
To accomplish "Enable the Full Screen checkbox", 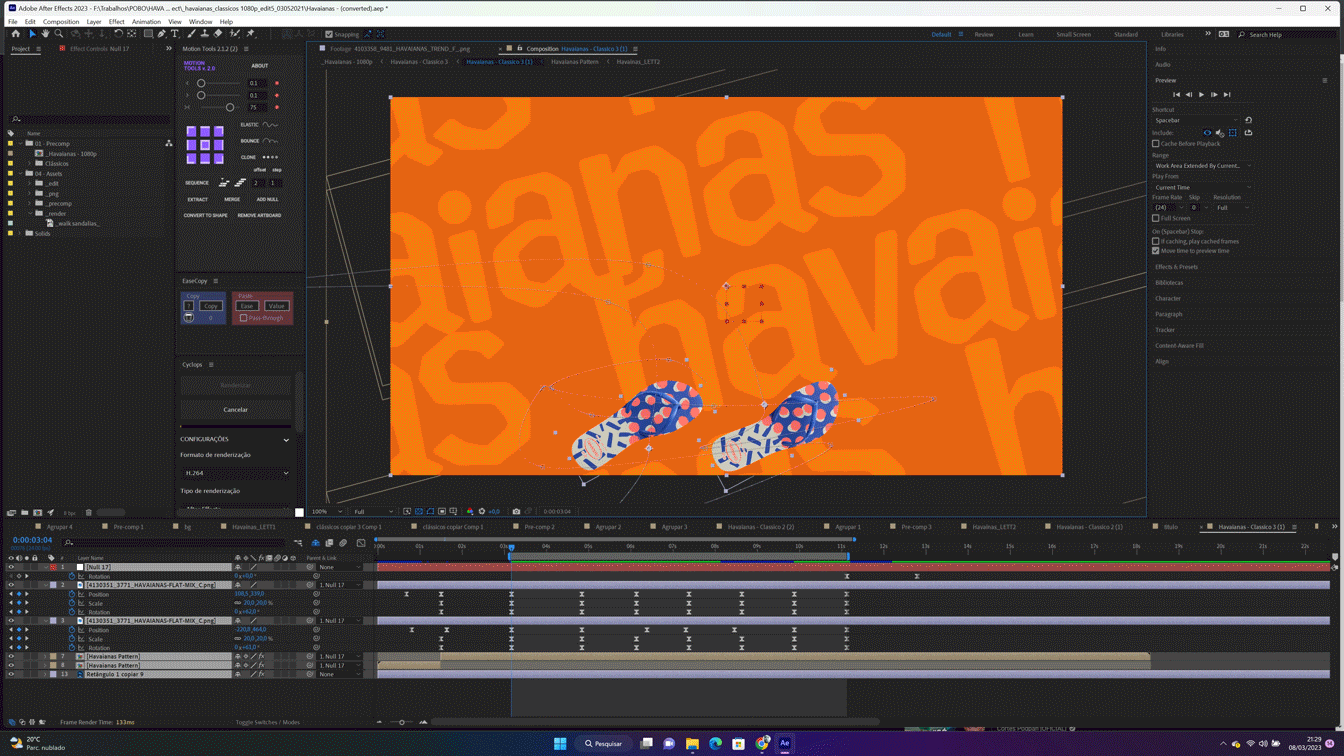I will click(1156, 218).
